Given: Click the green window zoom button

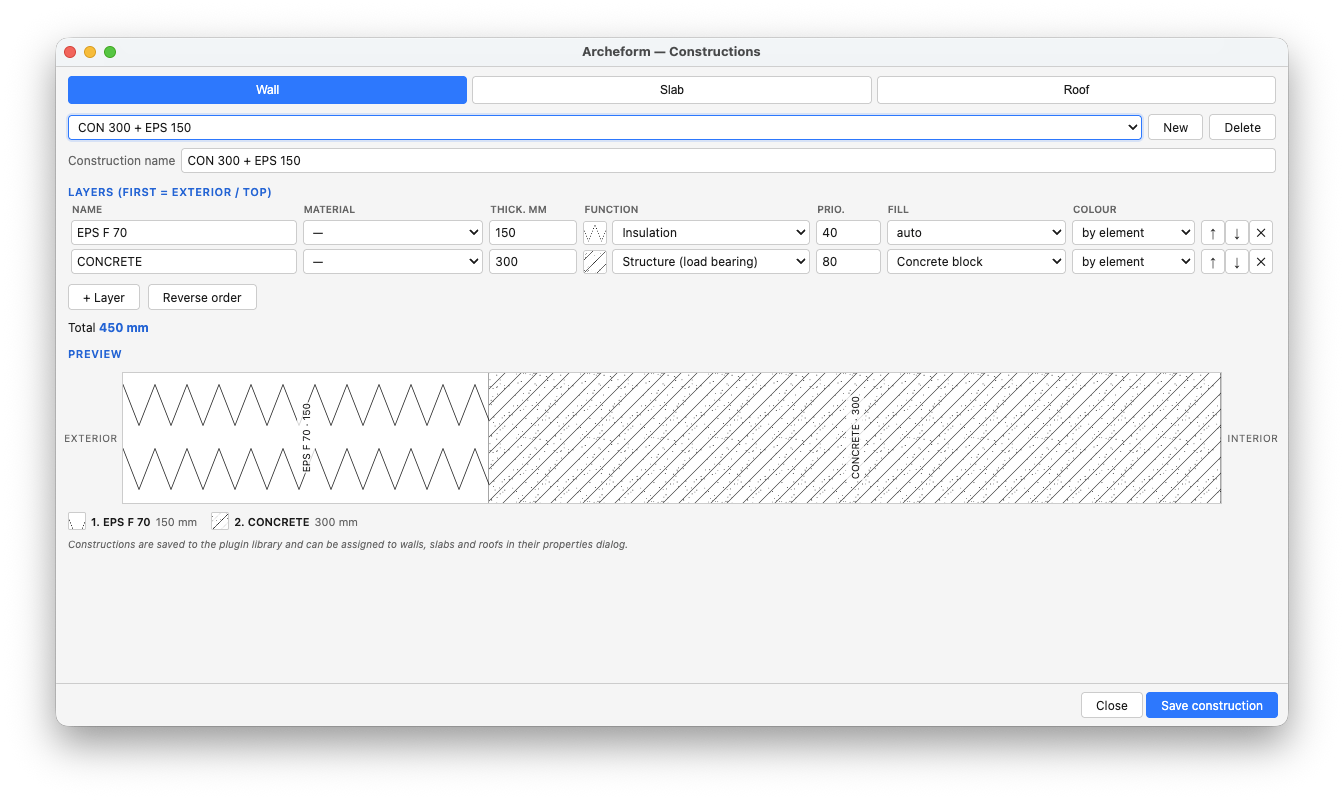Looking at the screenshot, I should click(110, 52).
